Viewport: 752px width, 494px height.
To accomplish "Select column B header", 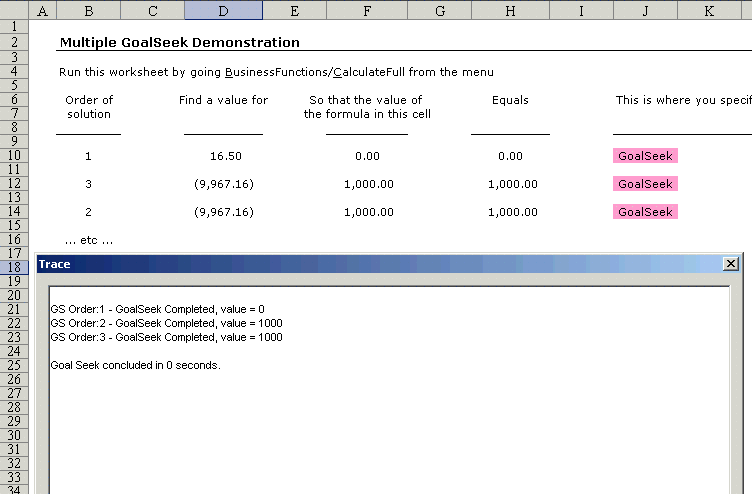I will [x=88, y=10].
